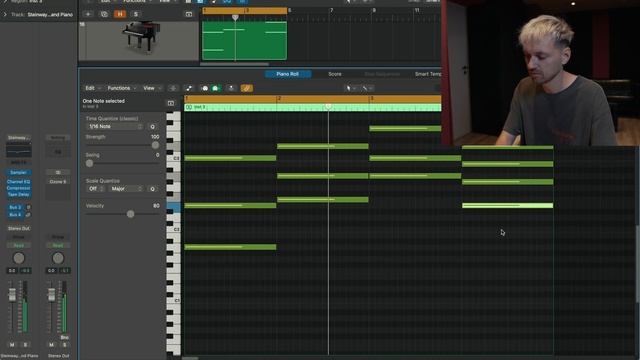
Task: Toggle MIDI In button in piano roll
Action: (x=205, y=88)
